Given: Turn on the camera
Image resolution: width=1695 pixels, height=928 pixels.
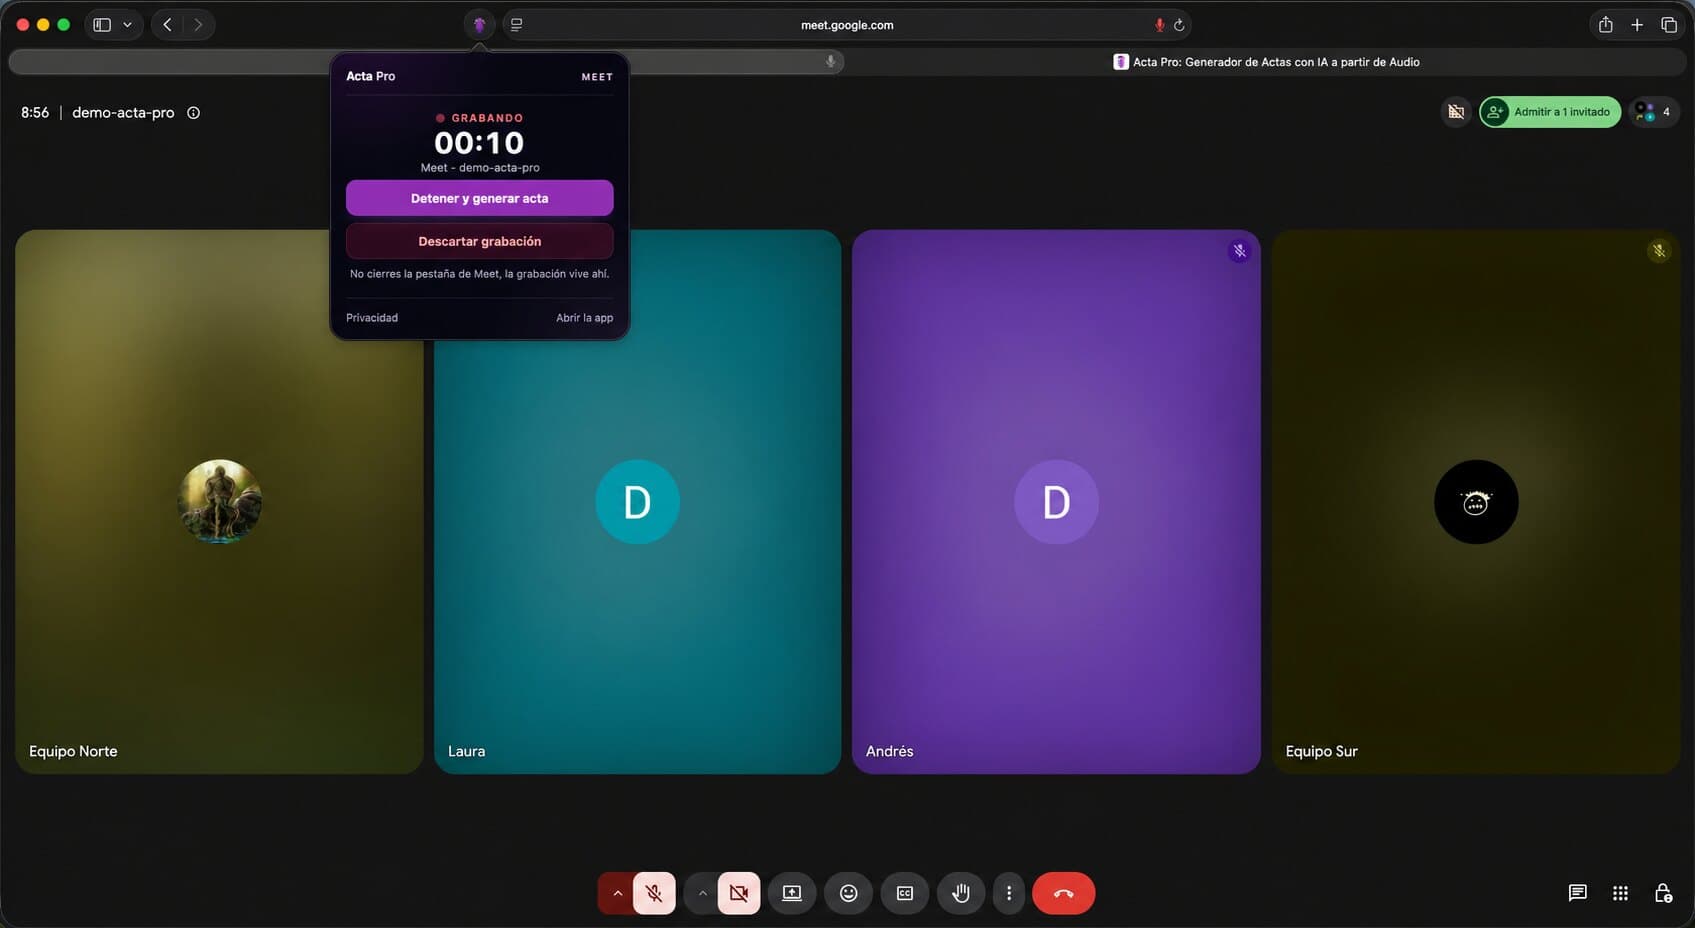Looking at the screenshot, I should pyautogui.click(x=739, y=893).
